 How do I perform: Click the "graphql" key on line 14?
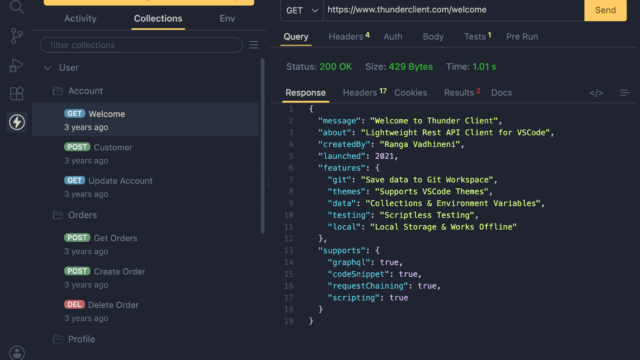(349, 262)
